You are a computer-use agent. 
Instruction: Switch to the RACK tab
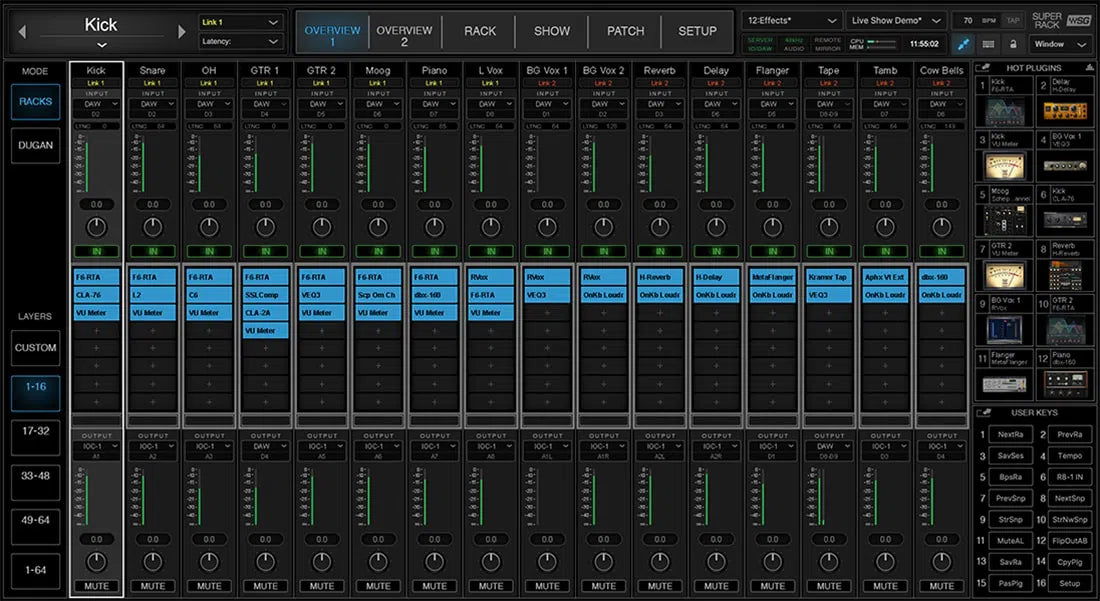pos(479,31)
